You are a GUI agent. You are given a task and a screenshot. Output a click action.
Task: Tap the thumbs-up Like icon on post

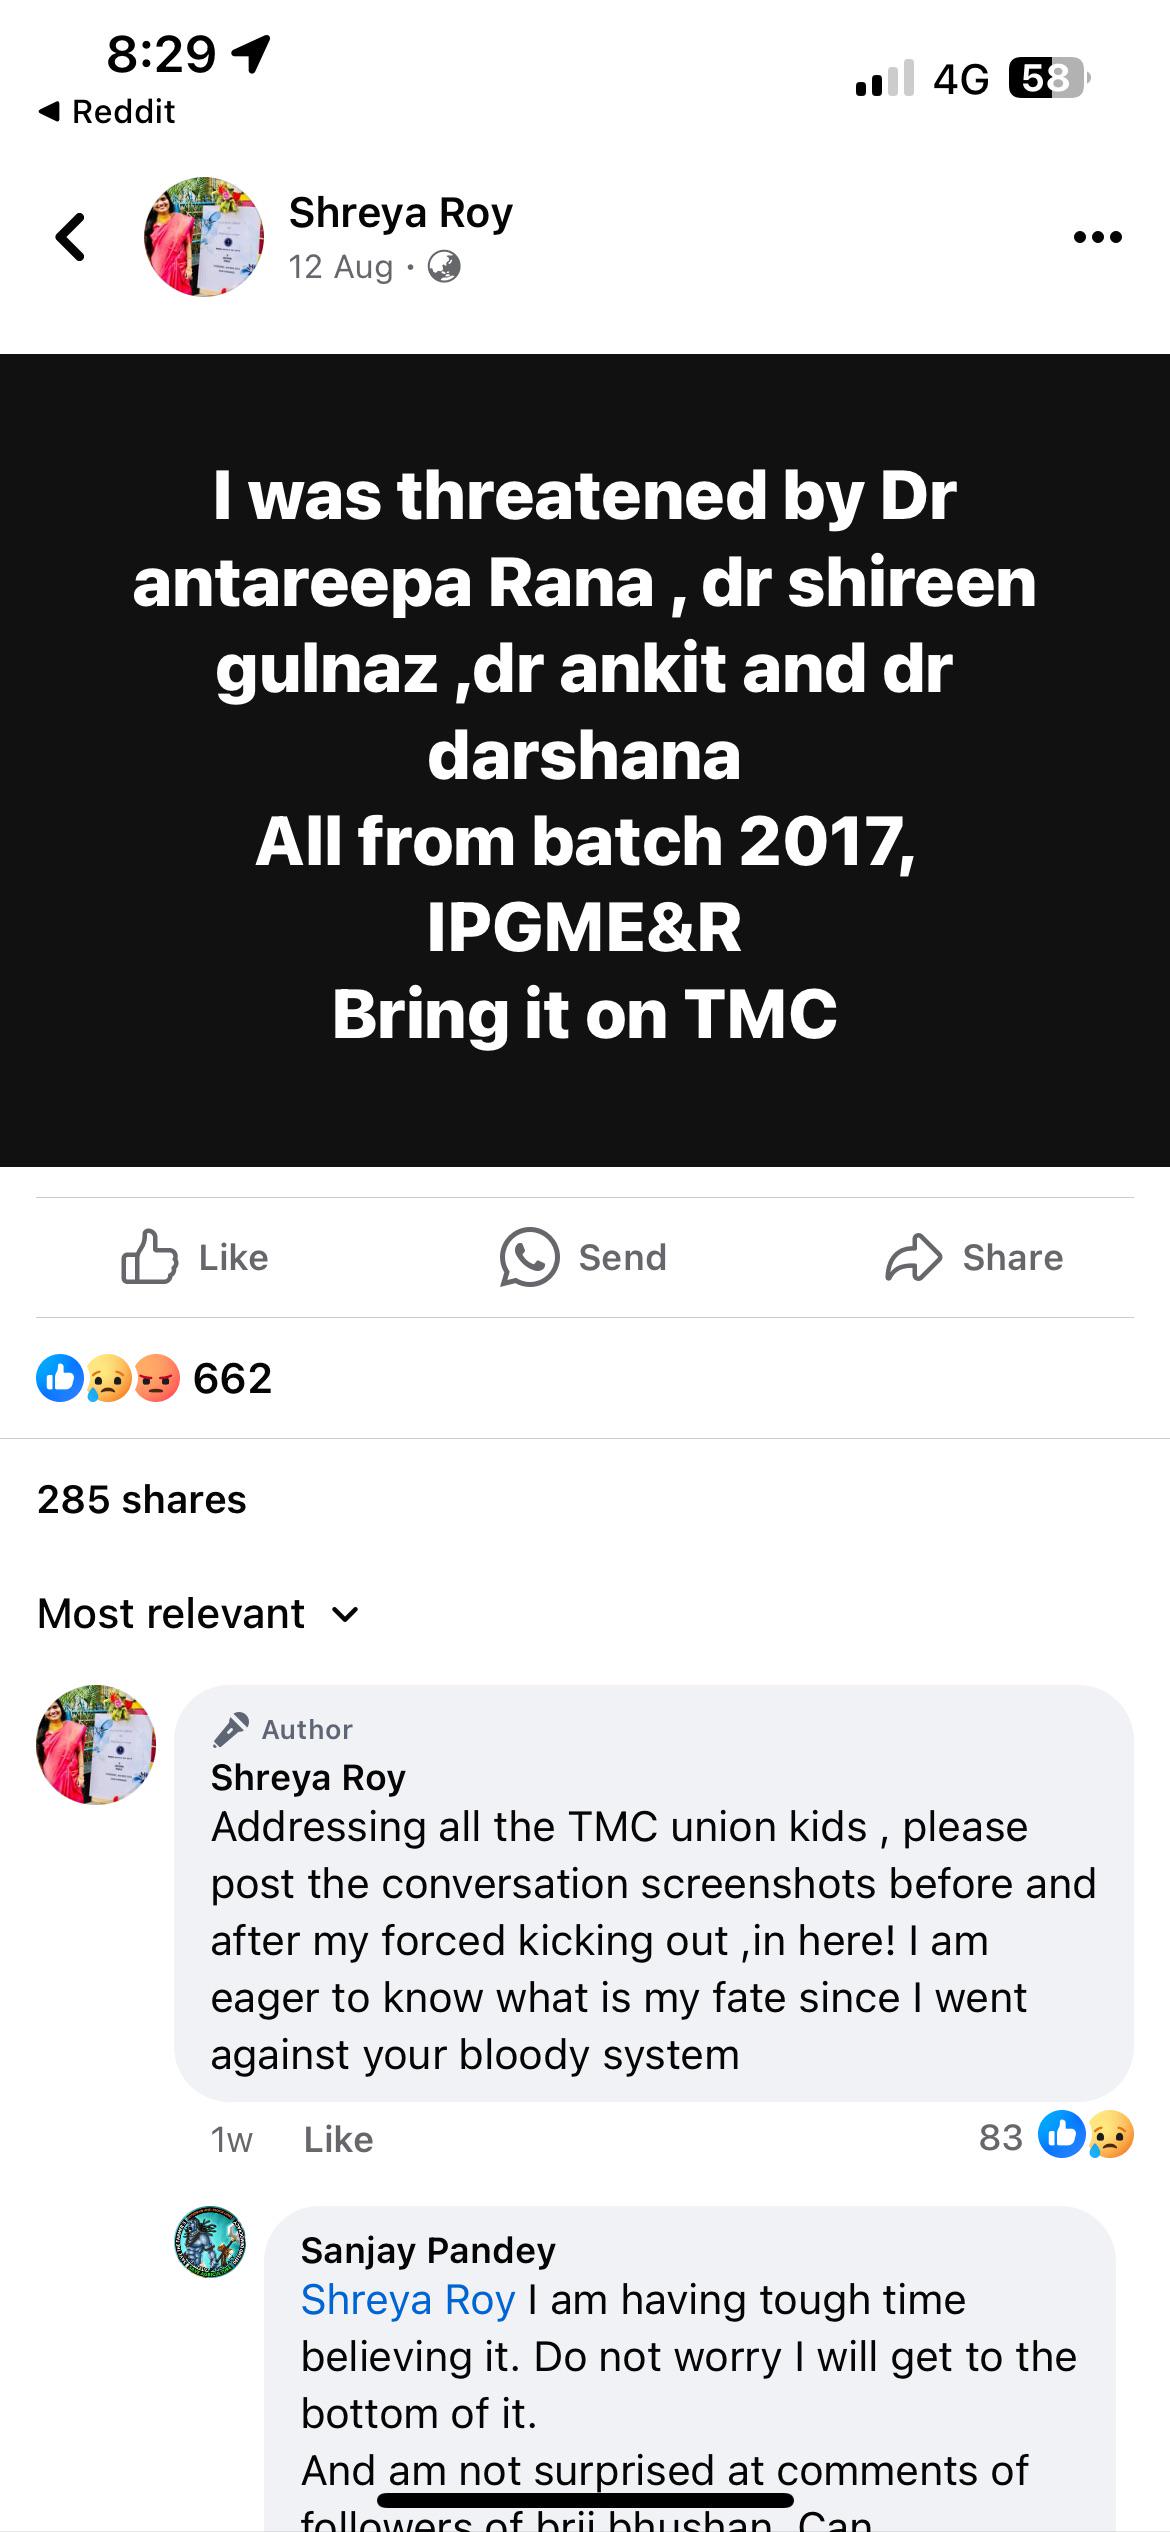pyautogui.click(x=149, y=1256)
